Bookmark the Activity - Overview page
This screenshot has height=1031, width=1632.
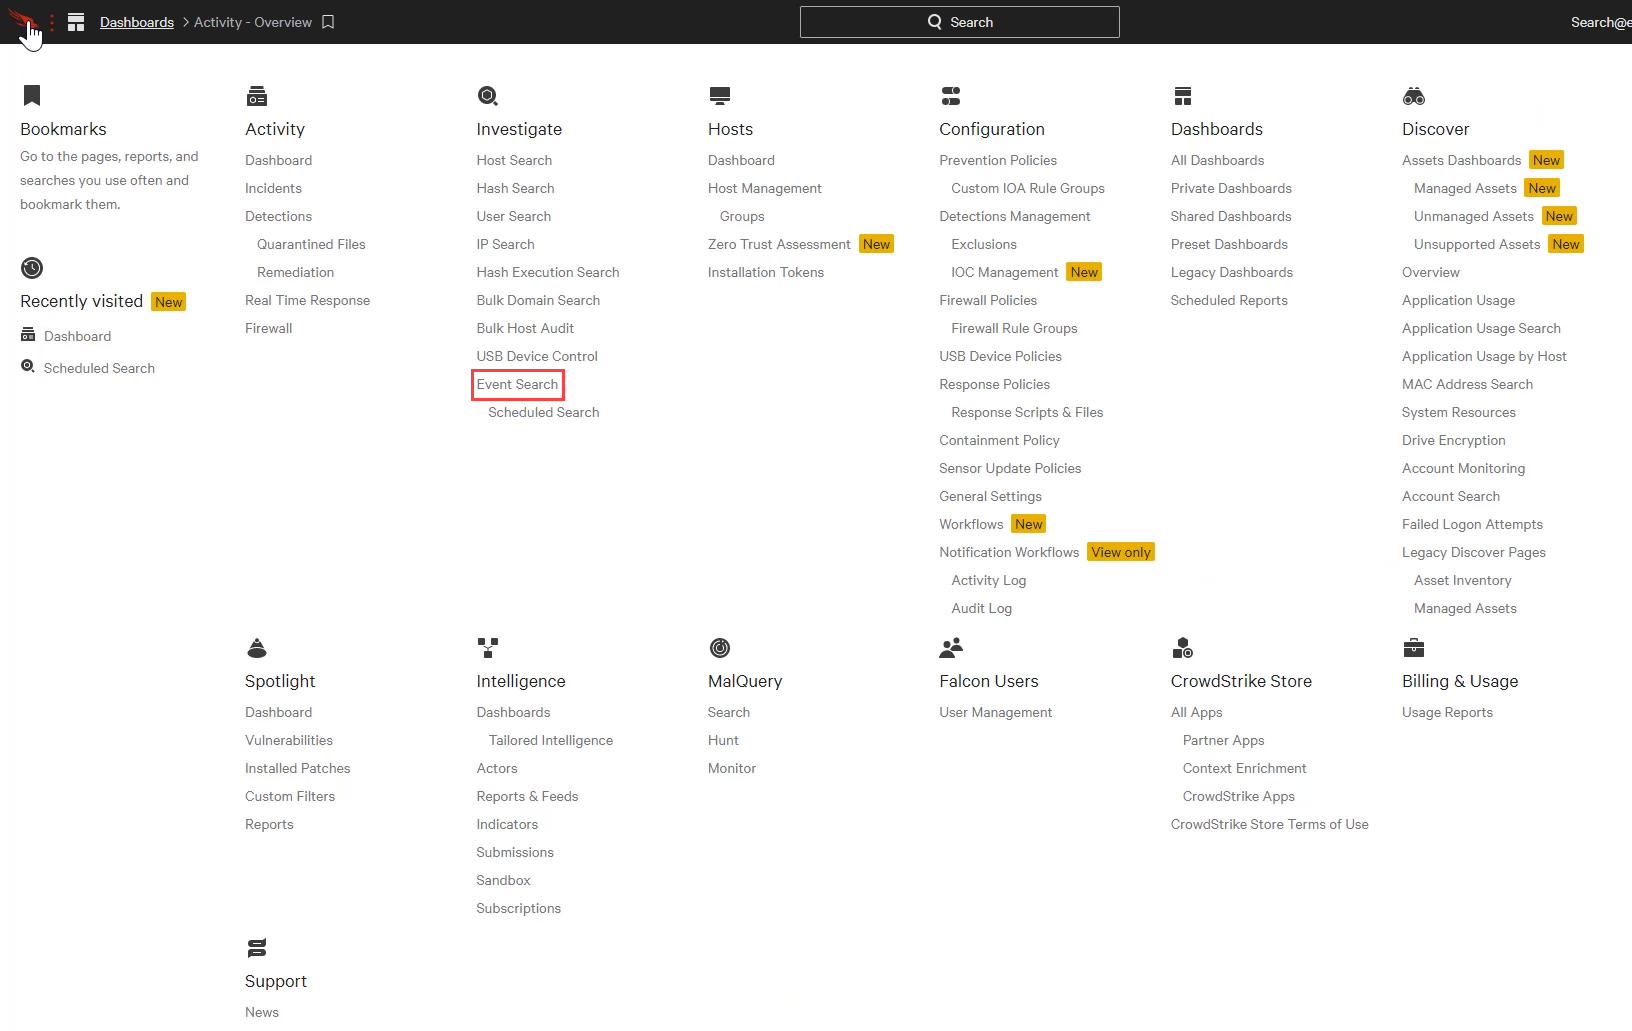coord(328,22)
